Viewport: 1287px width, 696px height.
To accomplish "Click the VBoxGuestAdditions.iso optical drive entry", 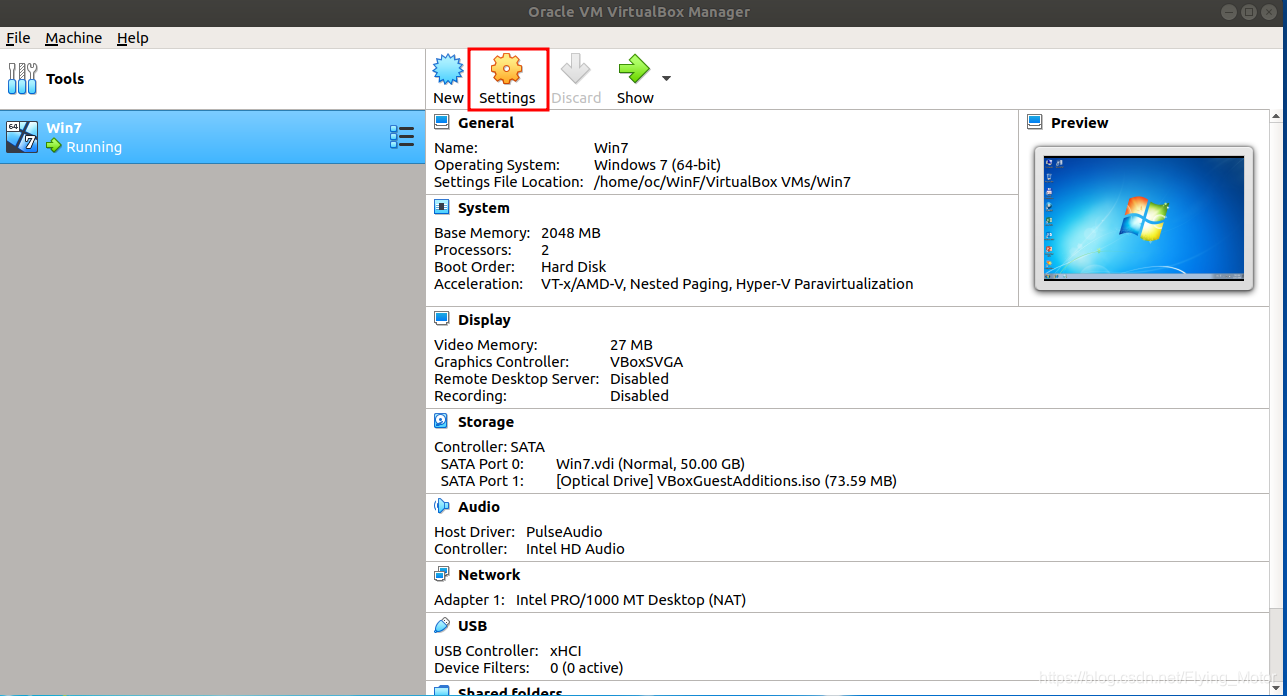I will click(x=726, y=481).
